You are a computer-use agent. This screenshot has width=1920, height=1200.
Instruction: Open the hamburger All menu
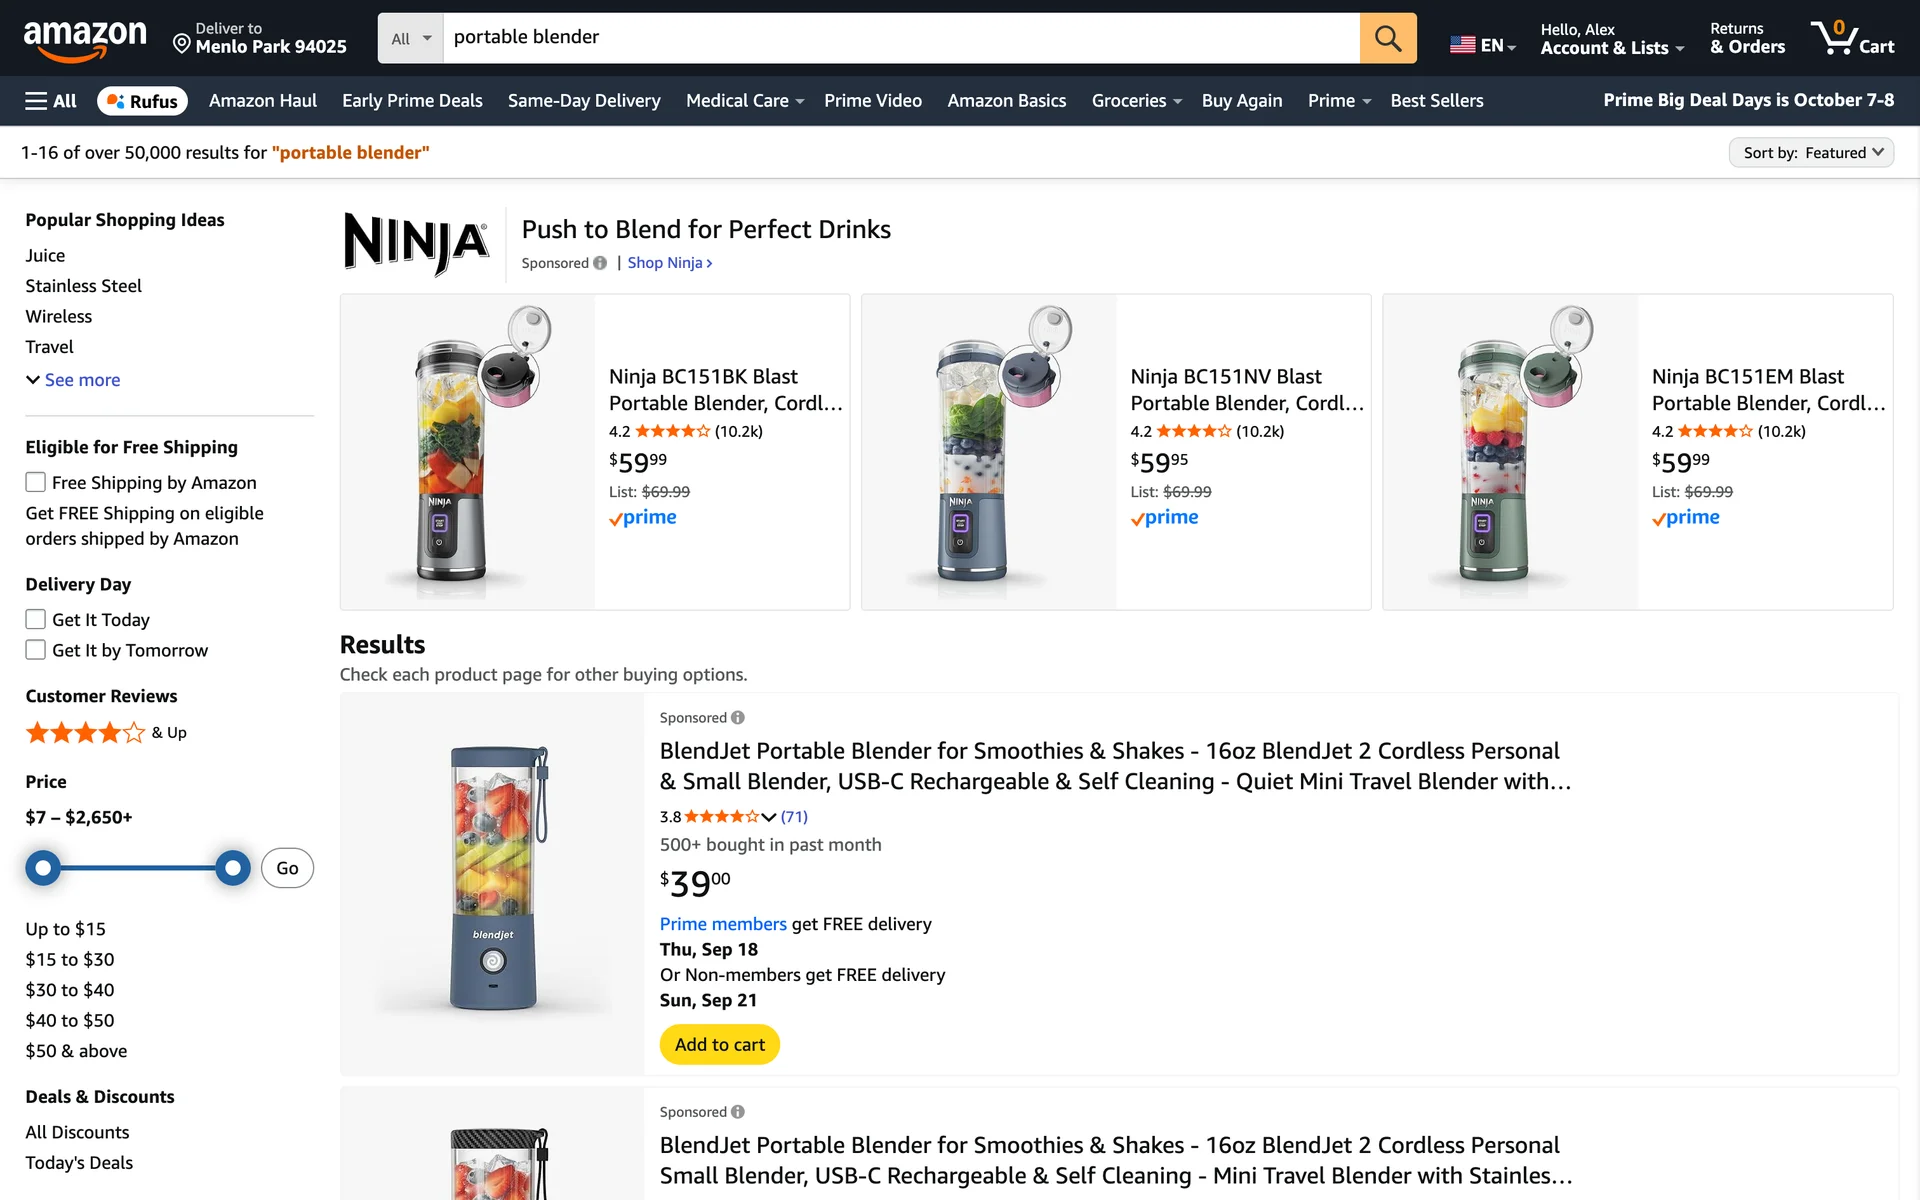(x=51, y=101)
